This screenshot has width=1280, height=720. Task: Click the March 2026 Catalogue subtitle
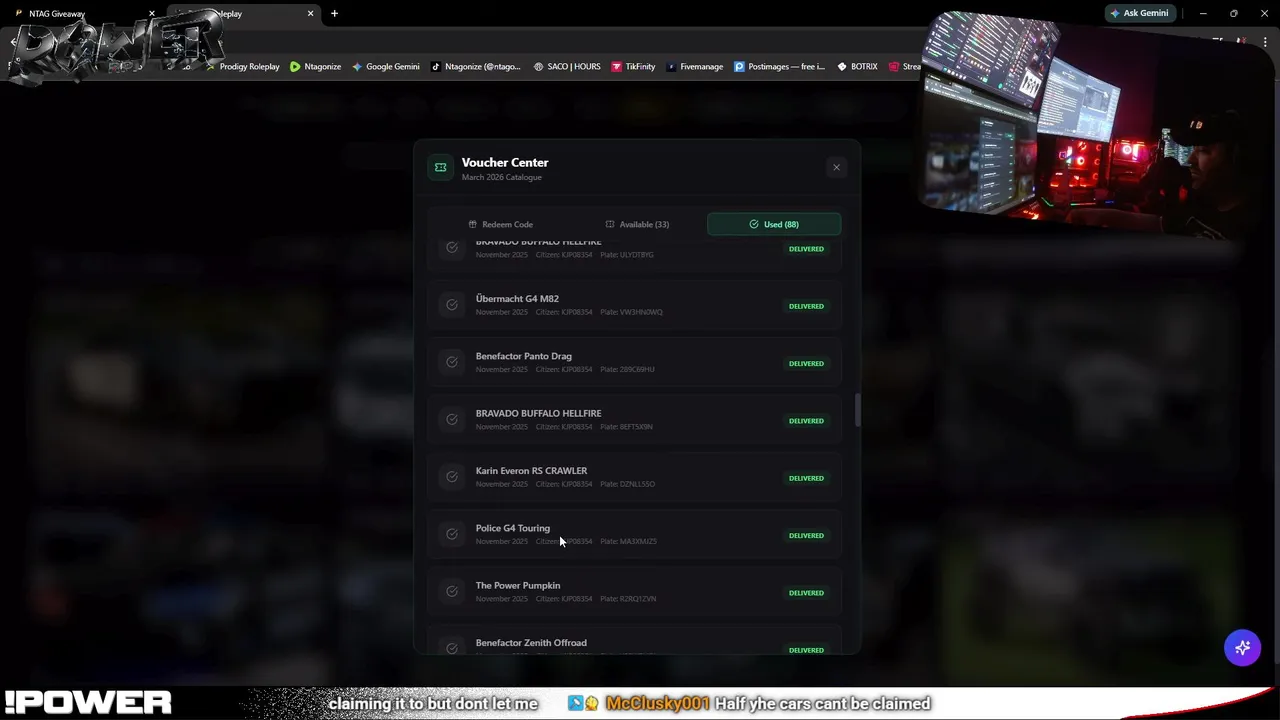[x=502, y=177]
